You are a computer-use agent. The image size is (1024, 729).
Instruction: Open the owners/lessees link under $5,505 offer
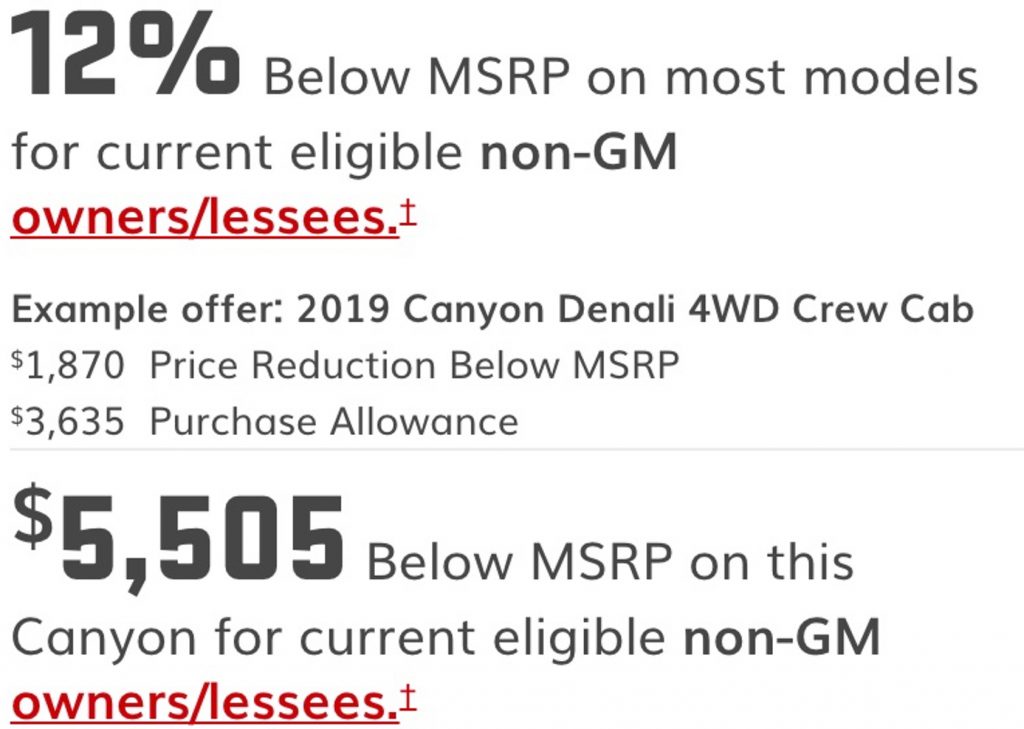point(204,703)
